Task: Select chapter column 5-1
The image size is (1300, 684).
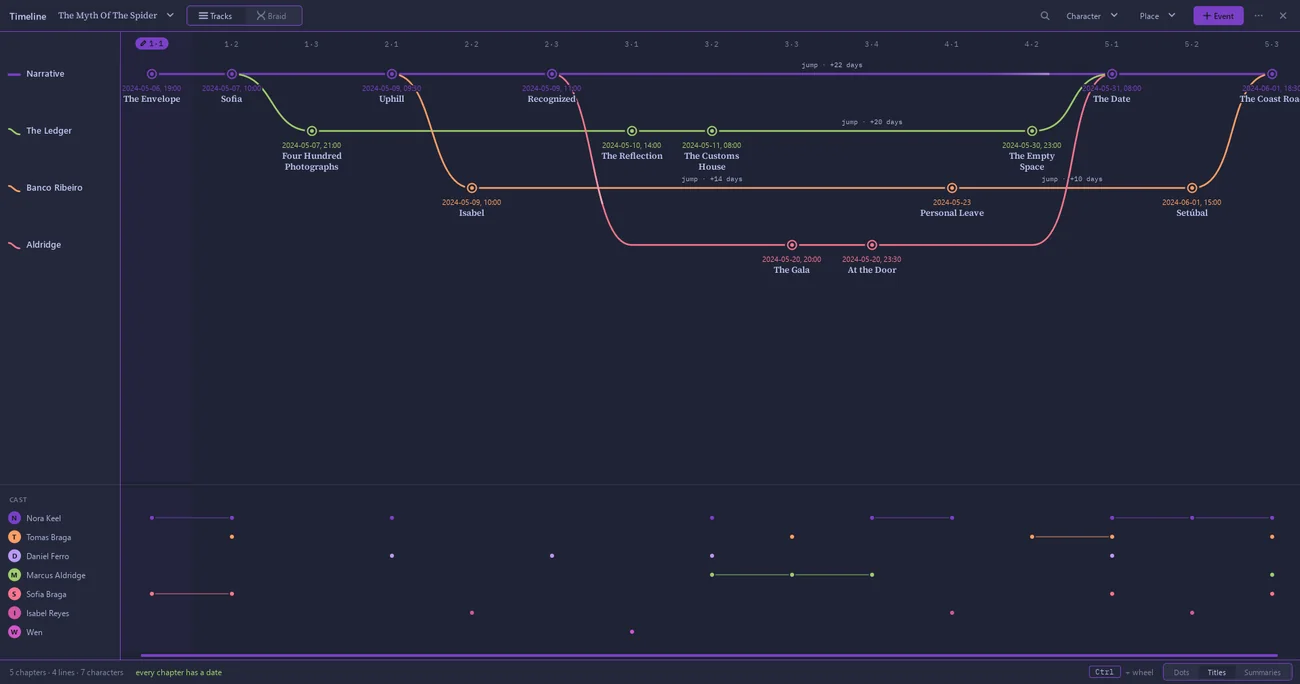Action: [1111, 44]
